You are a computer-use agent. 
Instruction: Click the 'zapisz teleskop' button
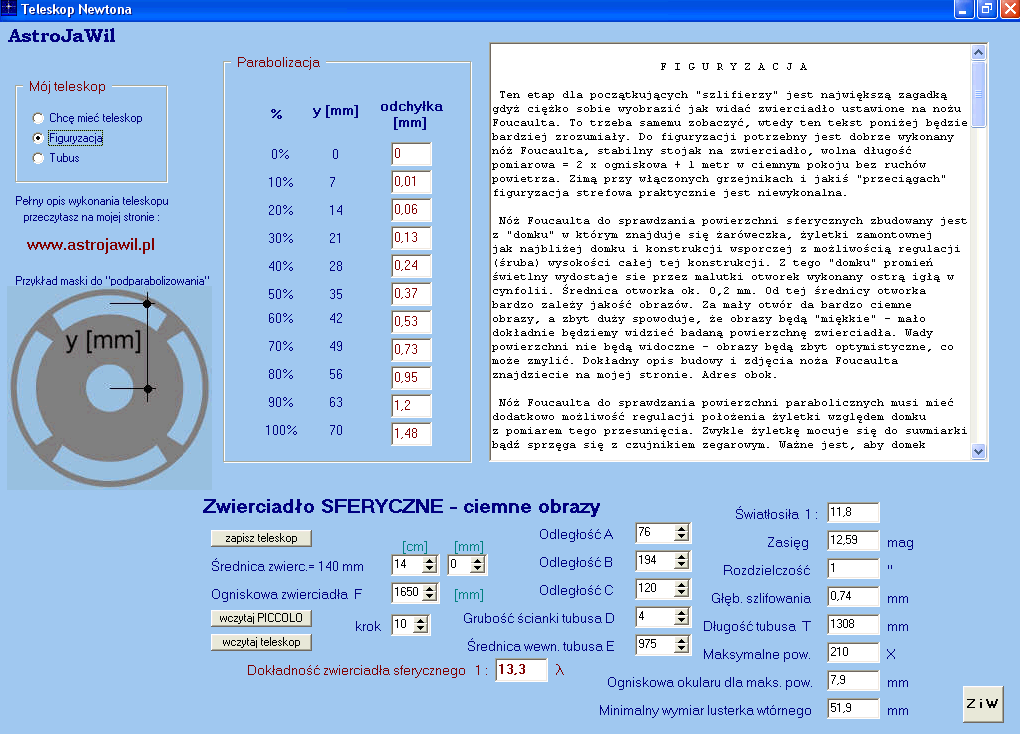[261, 538]
